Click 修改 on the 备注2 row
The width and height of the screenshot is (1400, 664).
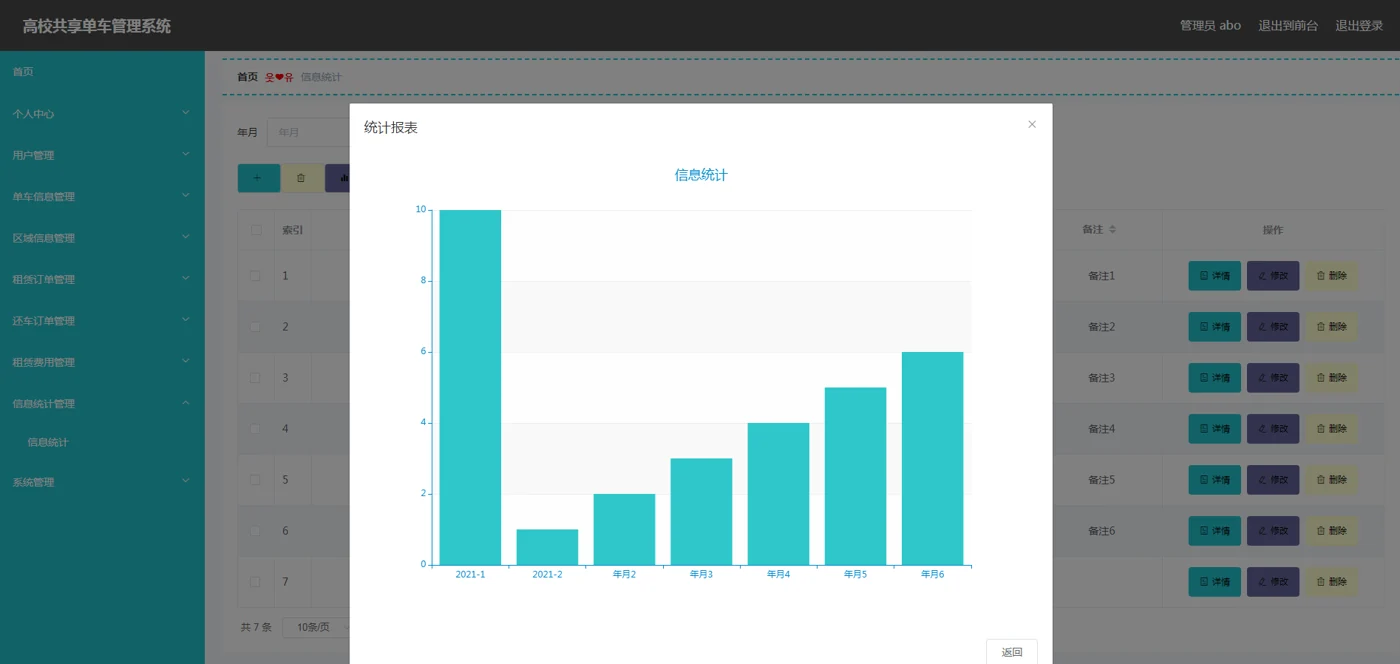pos(1273,327)
